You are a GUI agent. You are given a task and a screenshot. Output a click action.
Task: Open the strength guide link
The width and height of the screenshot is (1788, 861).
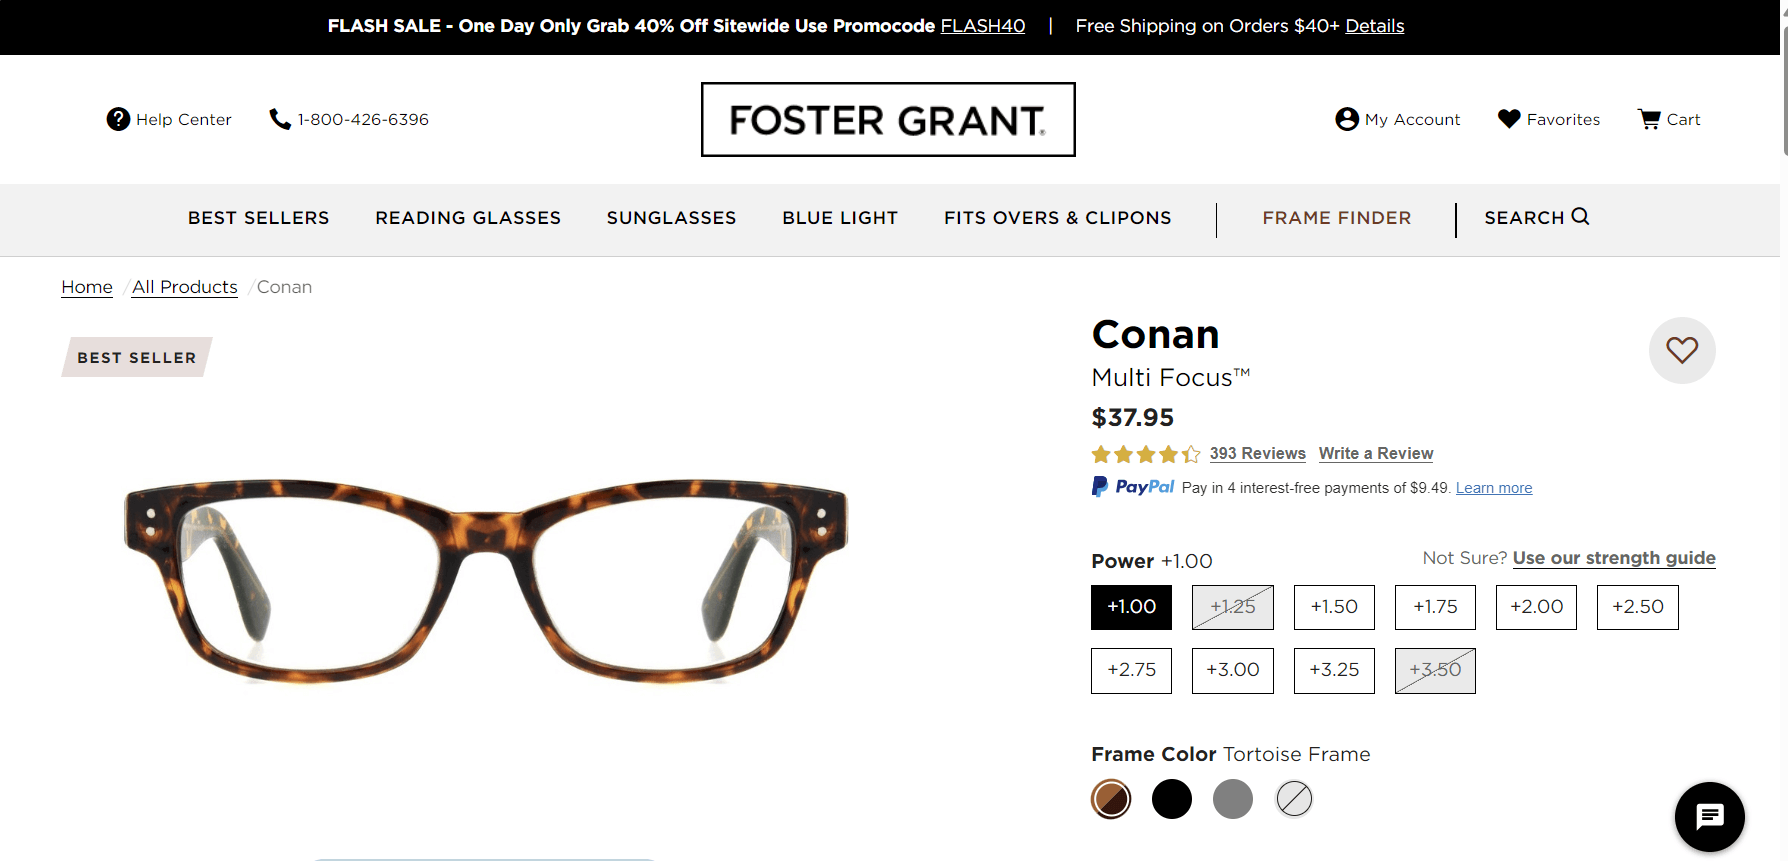tap(1613, 558)
